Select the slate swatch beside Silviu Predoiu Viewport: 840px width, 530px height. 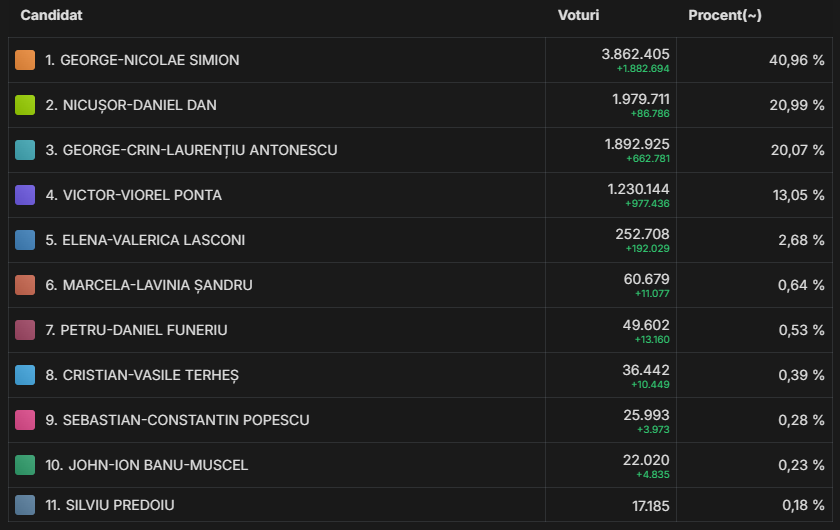(25, 505)
